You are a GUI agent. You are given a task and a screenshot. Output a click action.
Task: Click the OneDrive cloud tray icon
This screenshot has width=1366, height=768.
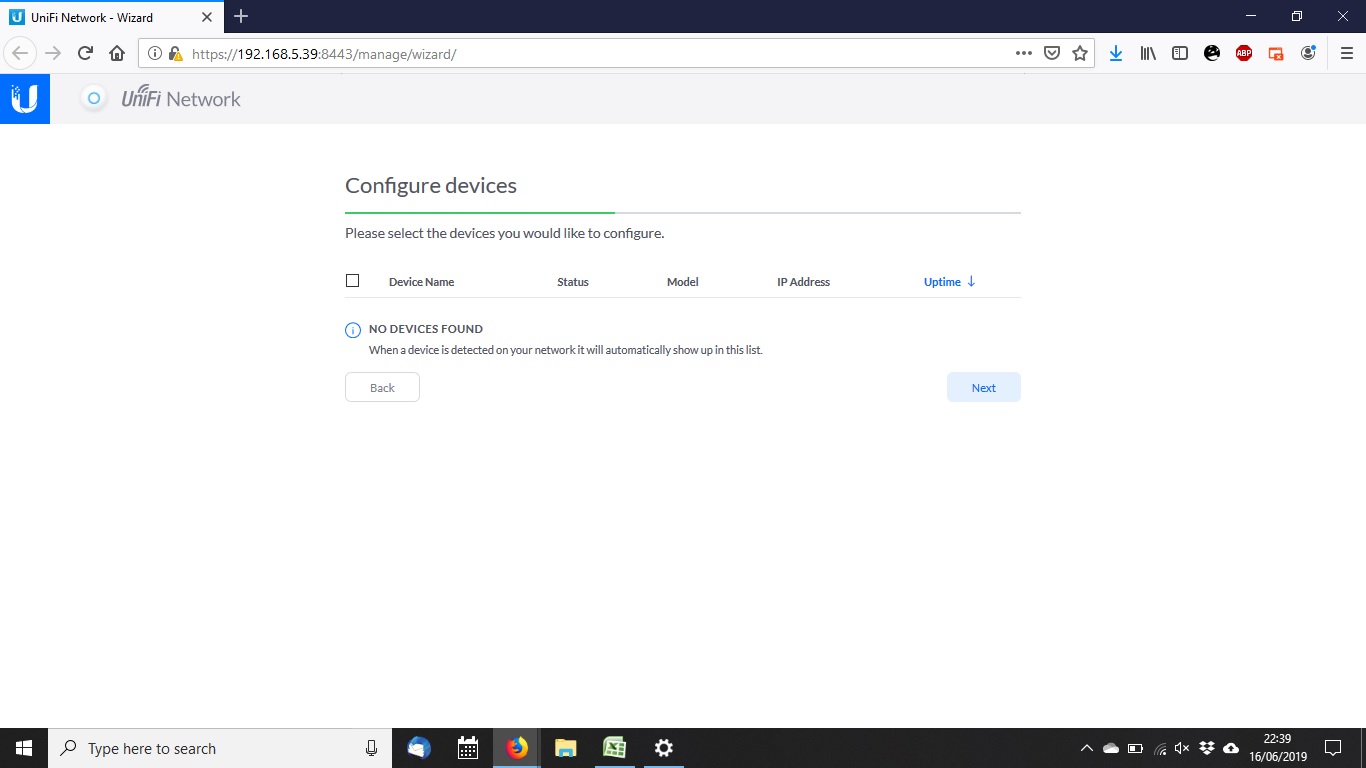[x=1110, y=748]
